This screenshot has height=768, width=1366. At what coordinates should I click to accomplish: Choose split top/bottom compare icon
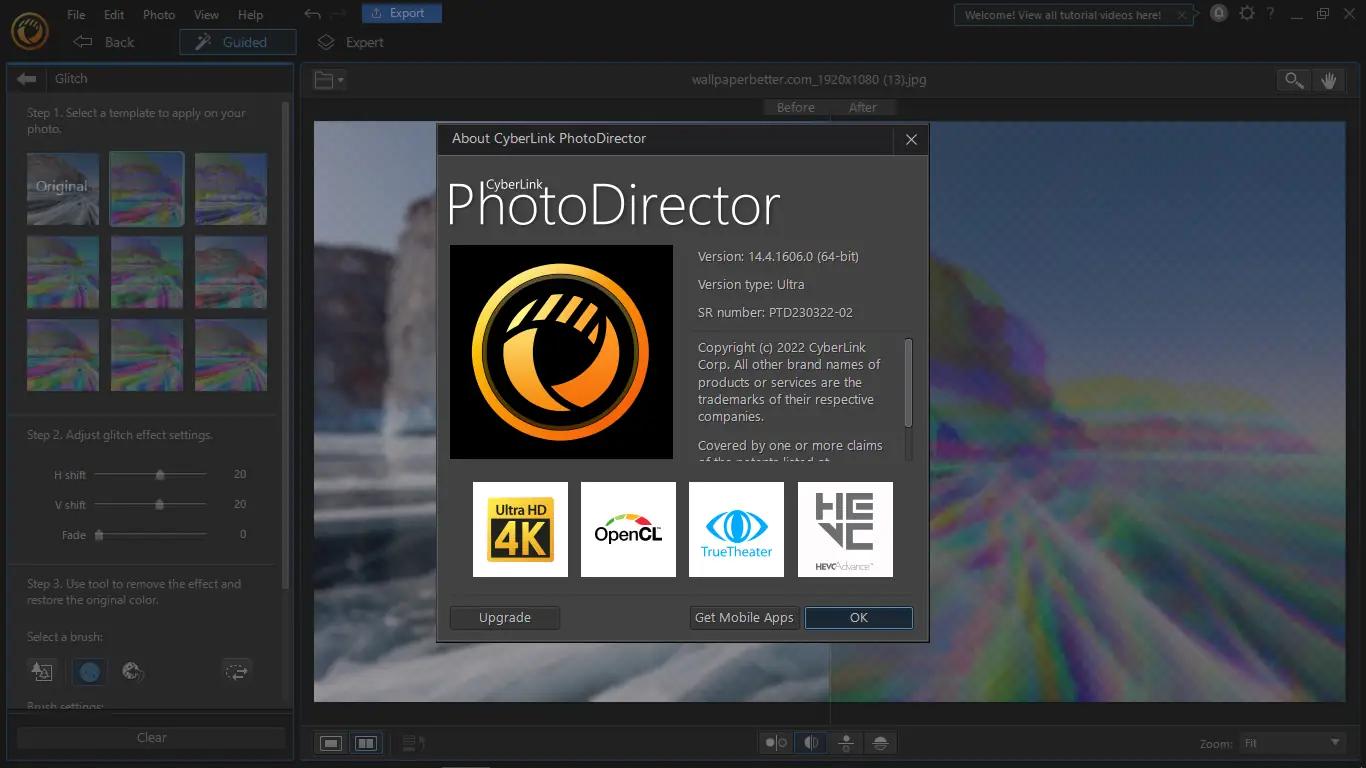coord(880,742)
